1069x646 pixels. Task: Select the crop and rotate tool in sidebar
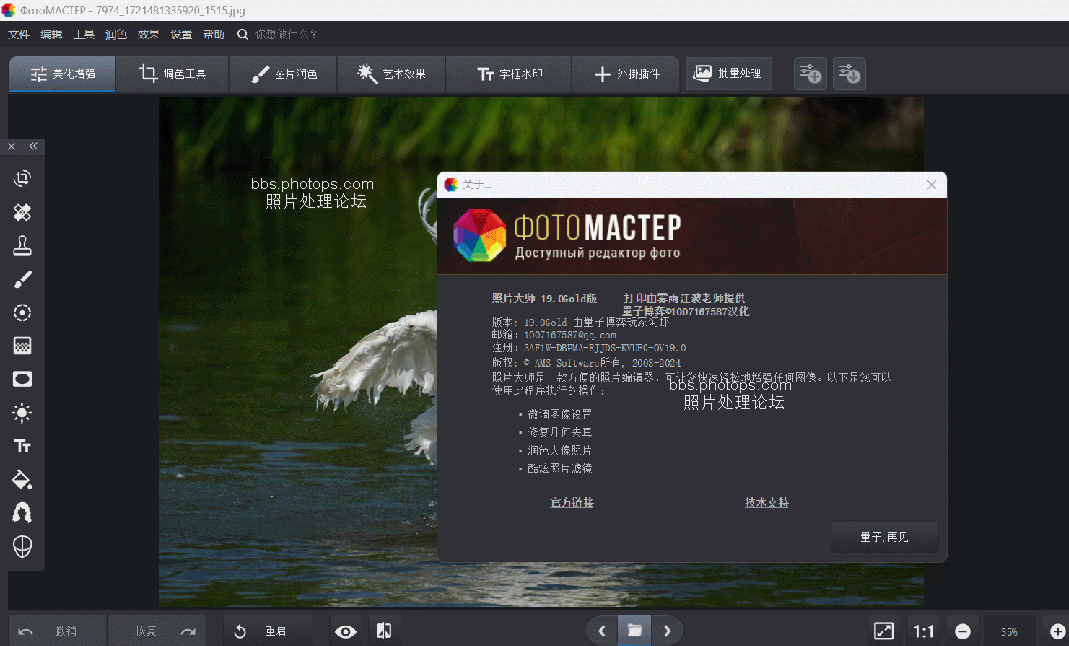tap(22, 179)
